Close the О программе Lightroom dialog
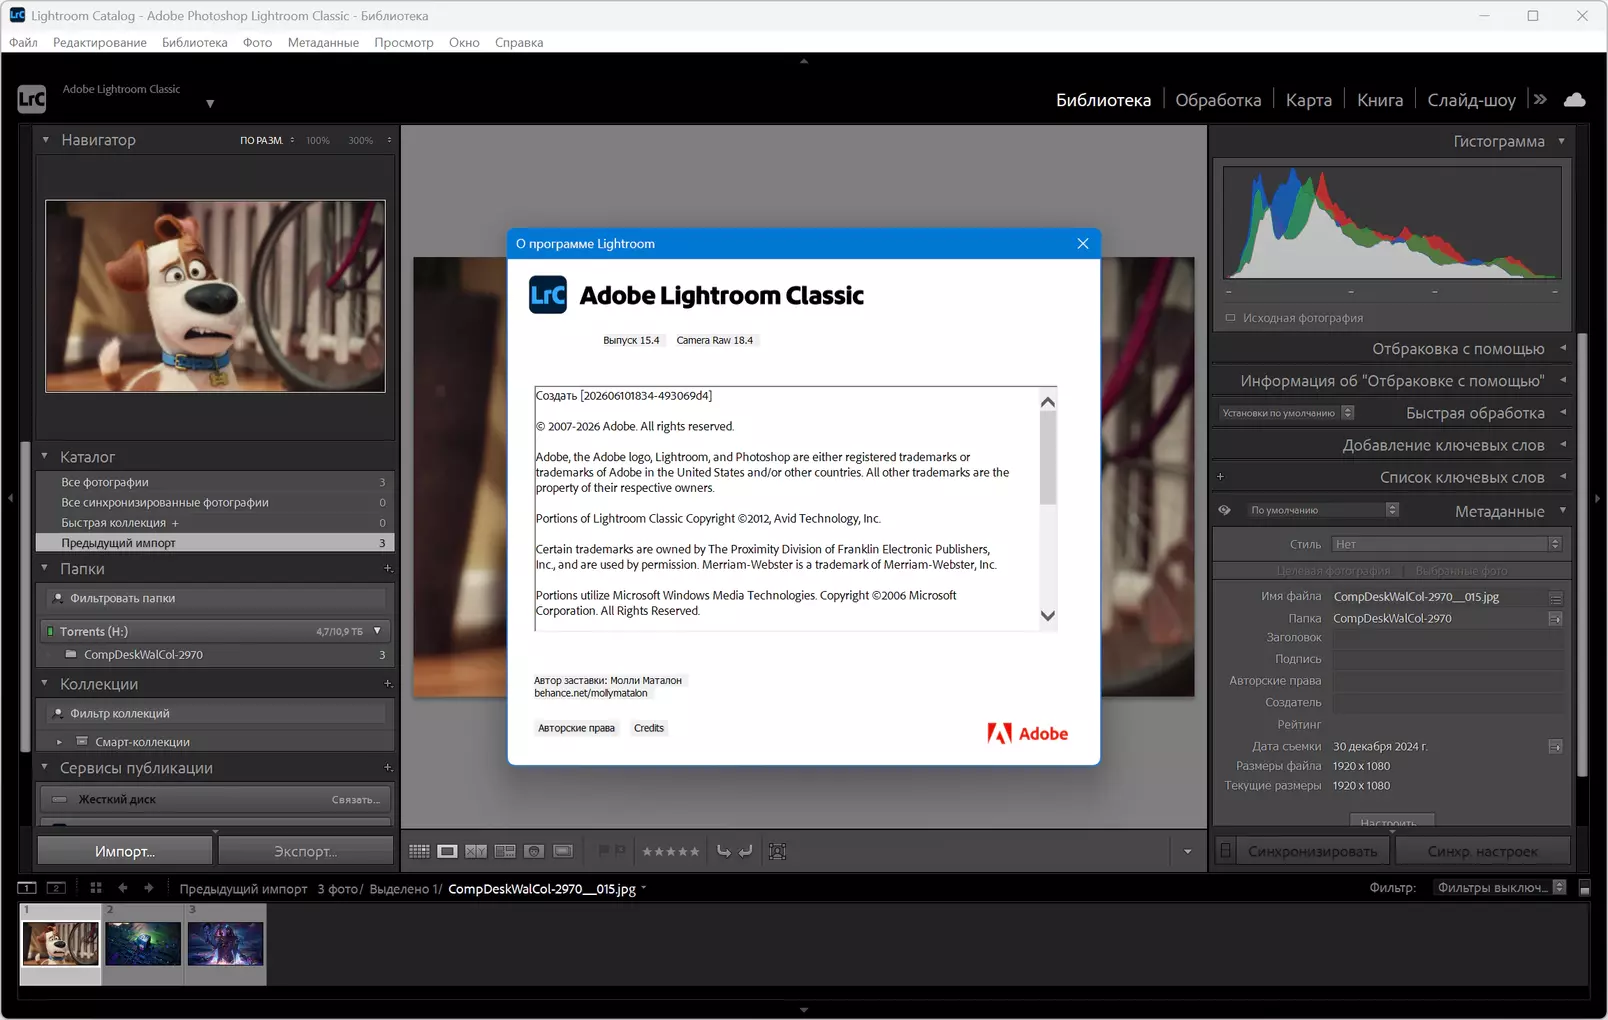Image resolution: width=1608 pixels, height=1020 pixels. click(x=1083, y=244)
